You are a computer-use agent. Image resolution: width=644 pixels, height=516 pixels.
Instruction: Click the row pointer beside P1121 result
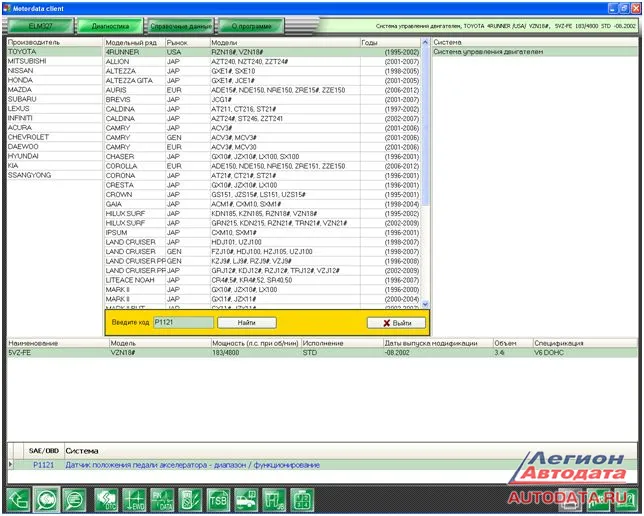coord(11,465)
